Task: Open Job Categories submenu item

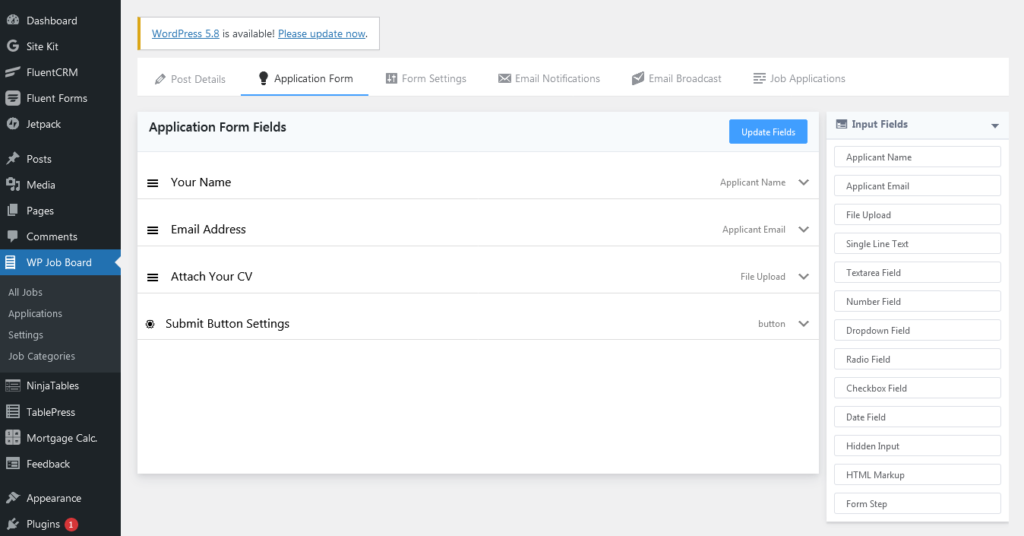Action: pyautogui.click(x=42, y=356)
